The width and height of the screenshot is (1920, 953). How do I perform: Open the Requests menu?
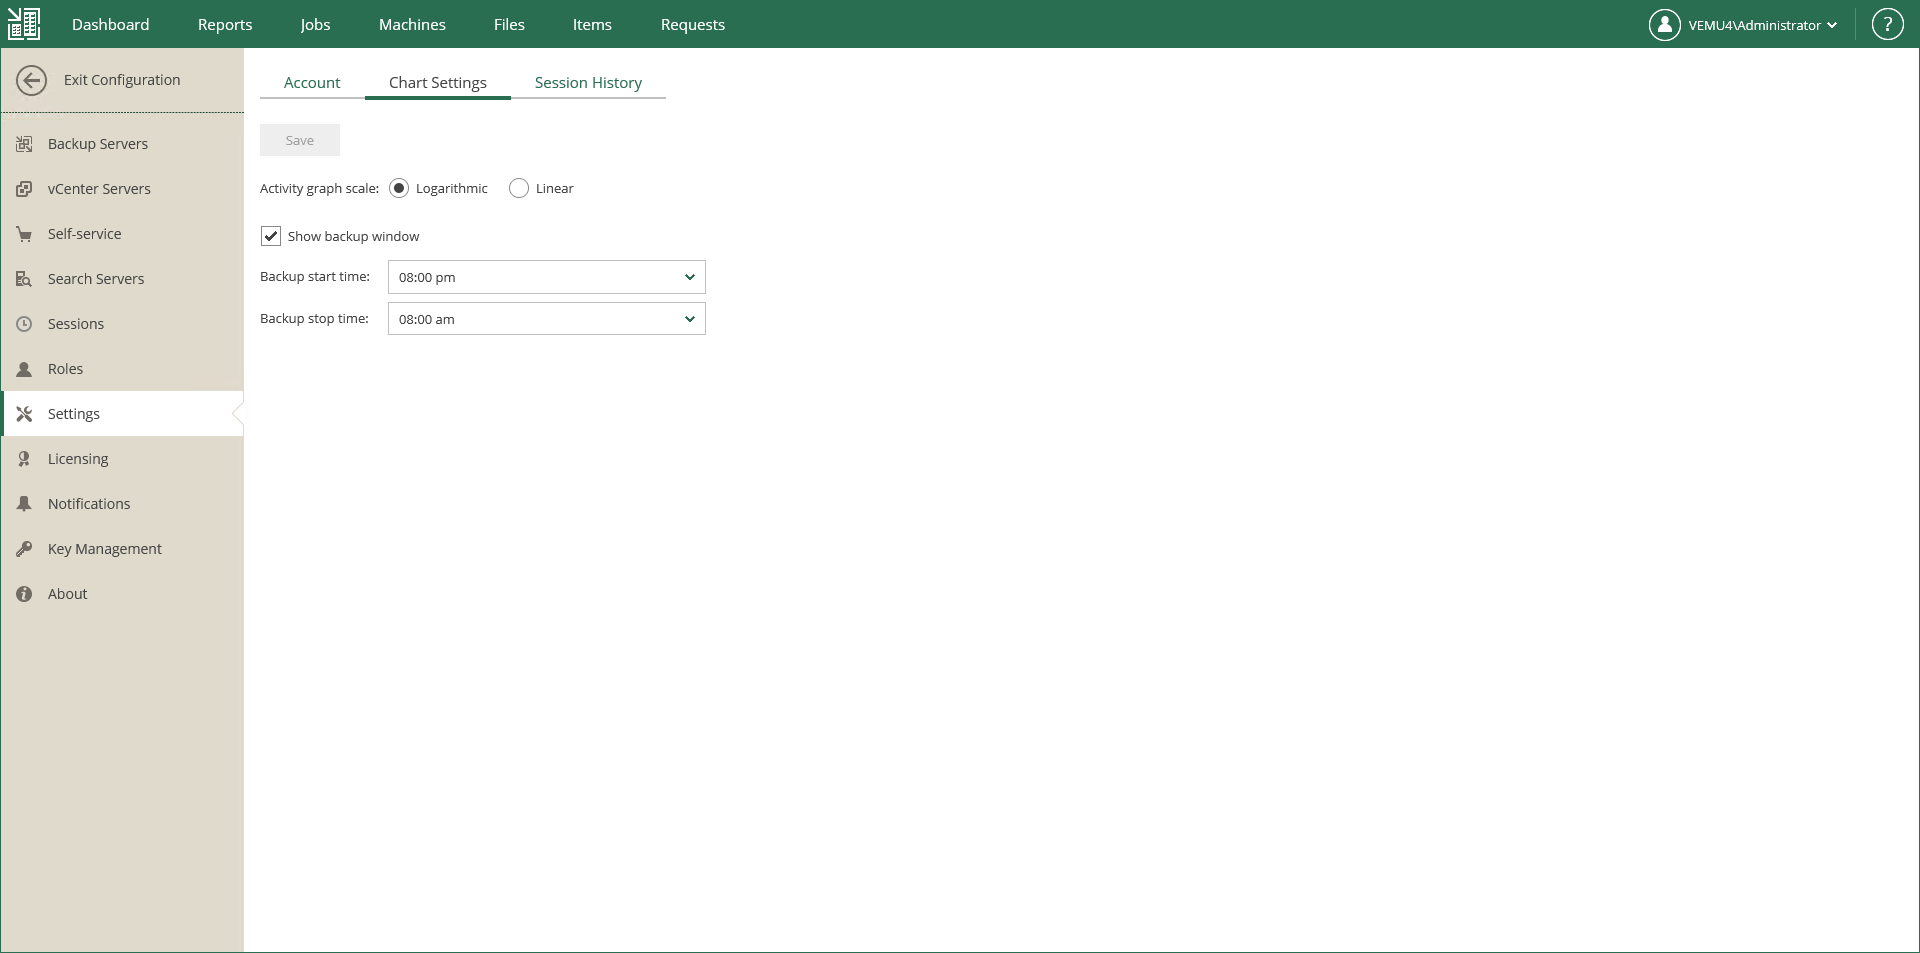[693, 24]
